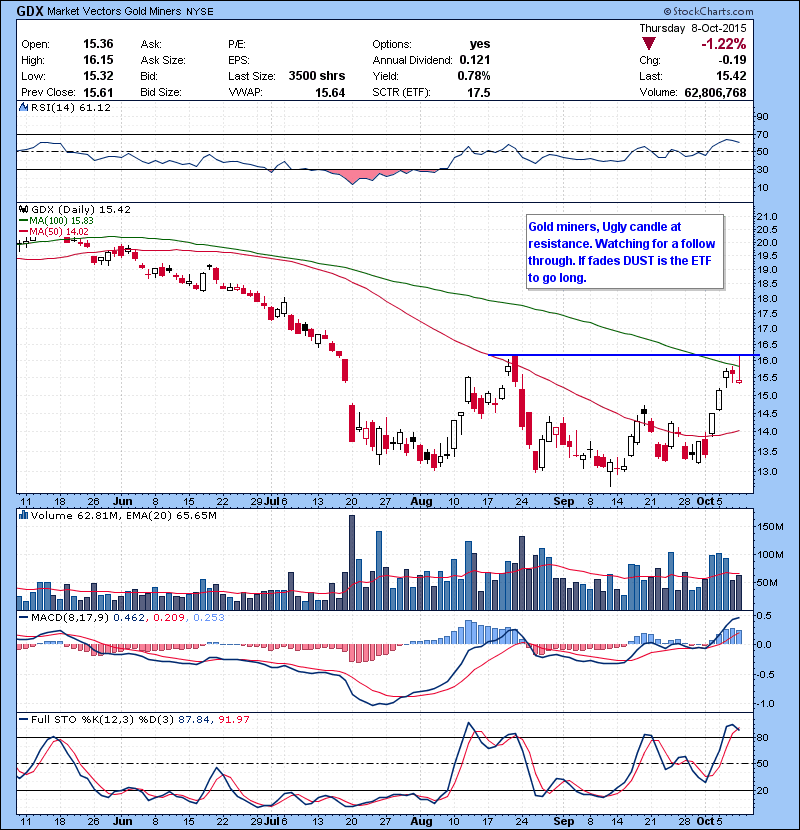Viewport: 800px width, 830px height.
Task: Click the SCTR (ETF) value 17.5
Action: (479, 93)
